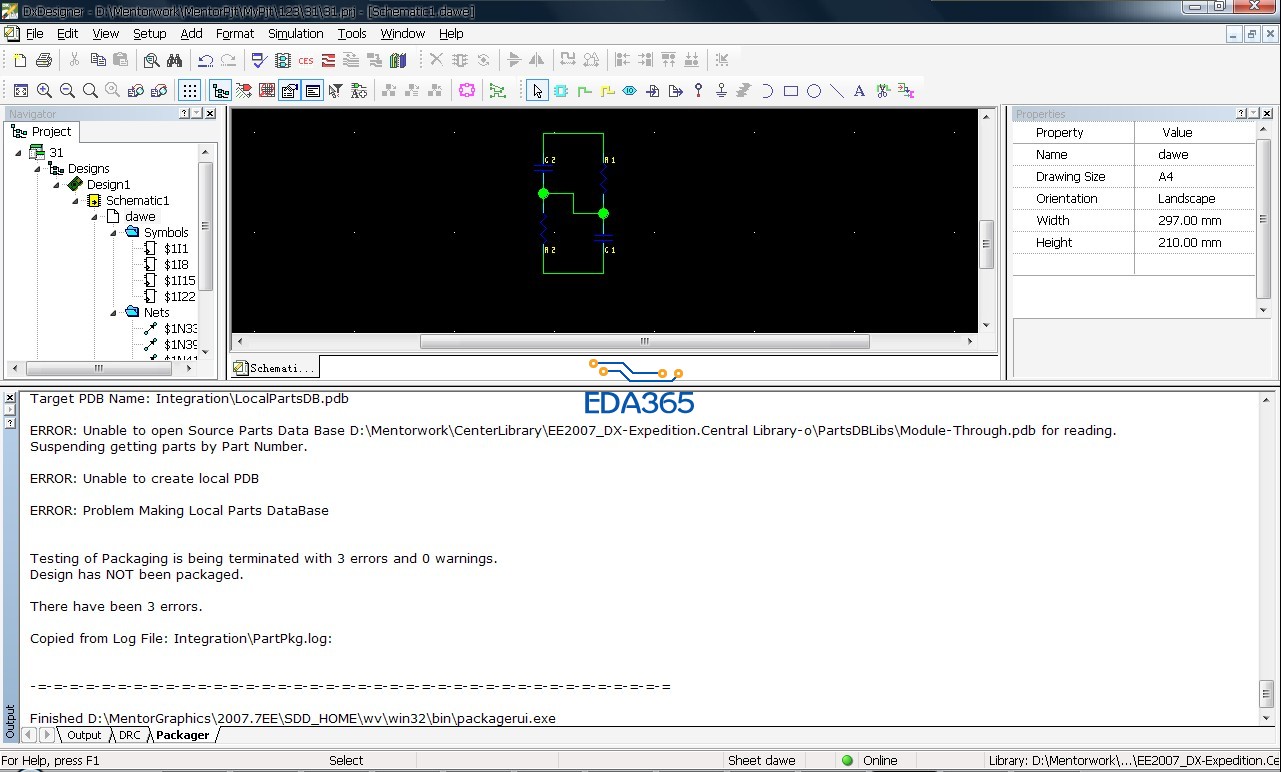Toggle the Properties window button
Viewport: 1281px width, 772px height.
click(289, 91)
